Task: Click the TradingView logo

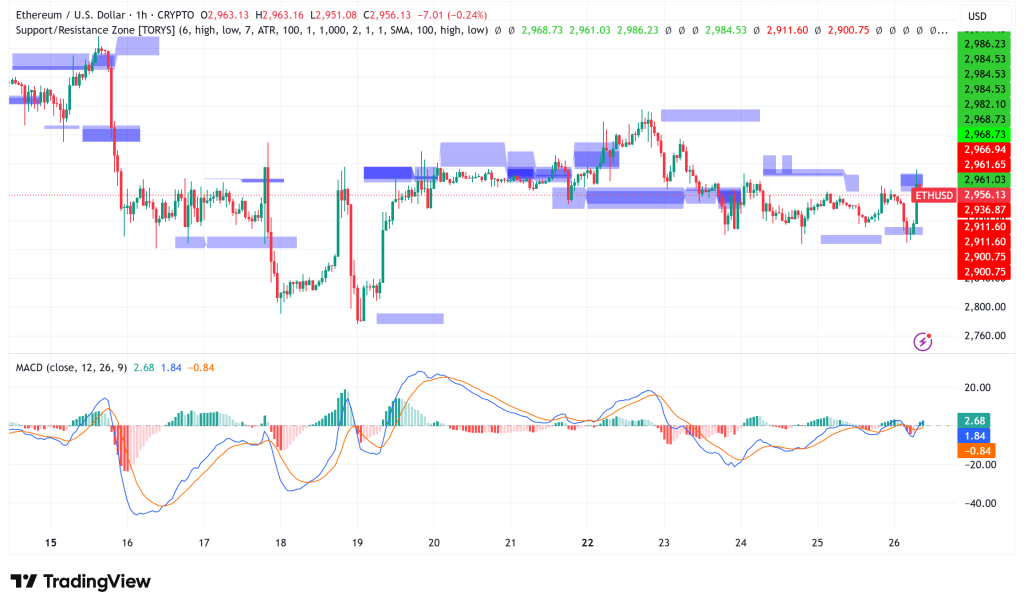Action: coord(78,581)
